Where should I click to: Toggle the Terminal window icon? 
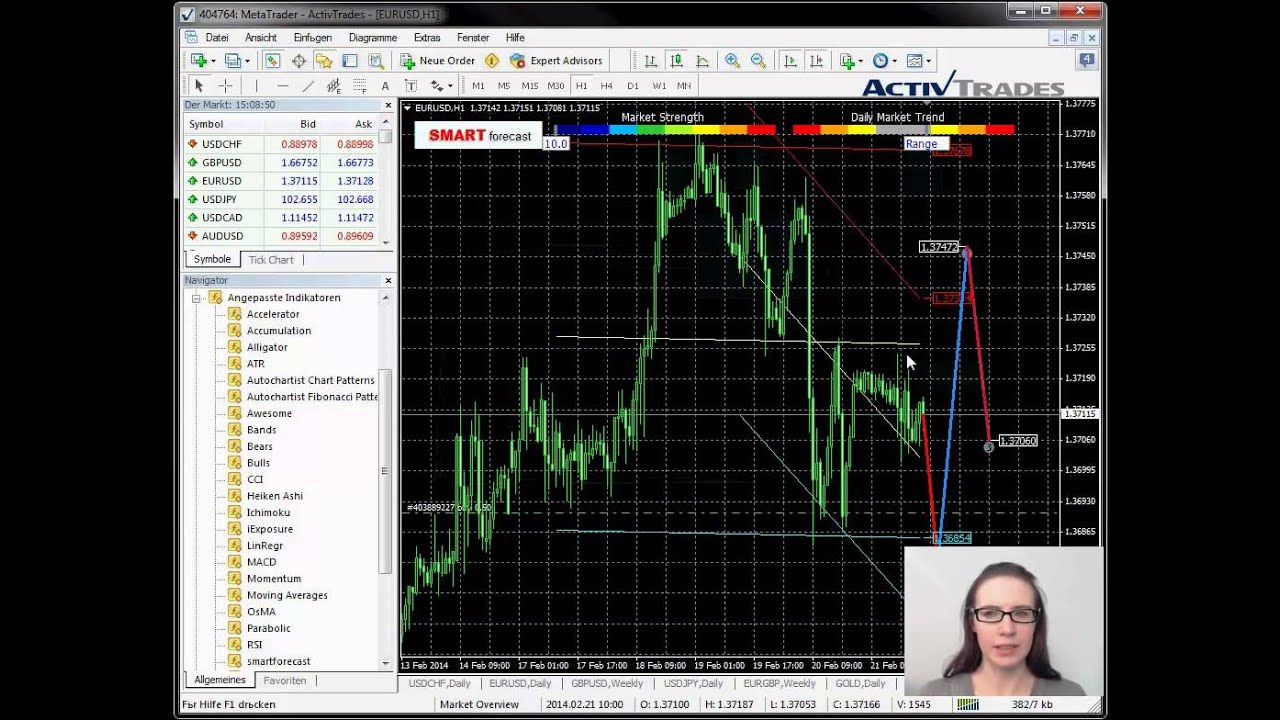click(350, 61)
